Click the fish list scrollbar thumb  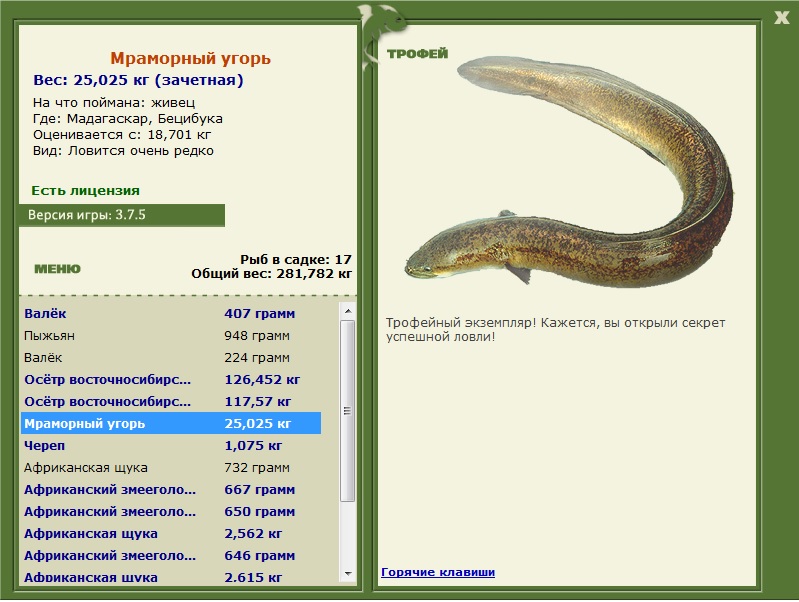coord(348,411)
